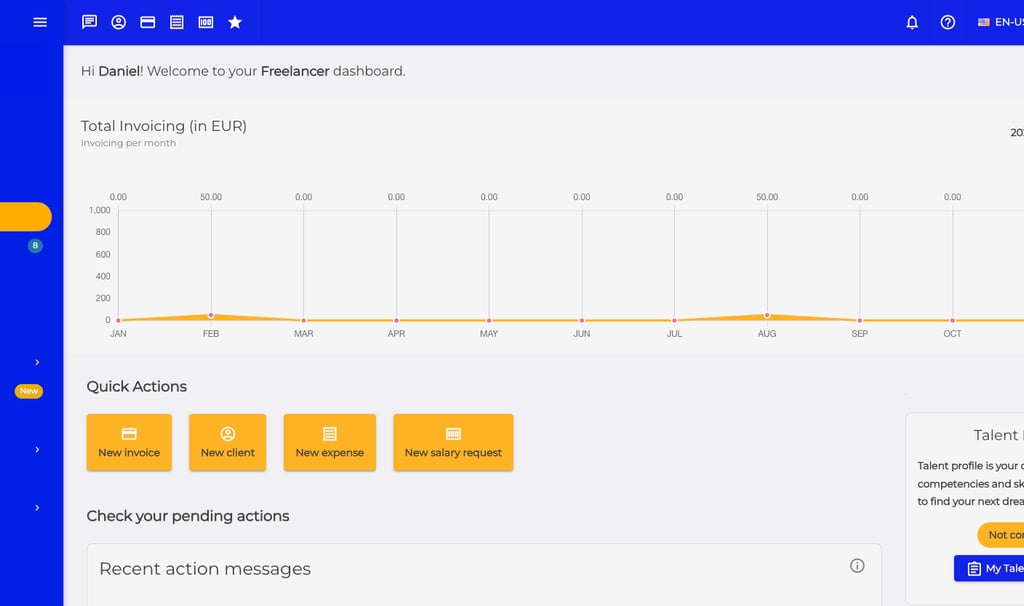Open notifications bell
The width and height of the screenshot is (1024, 606).
[x=912, y=22]
